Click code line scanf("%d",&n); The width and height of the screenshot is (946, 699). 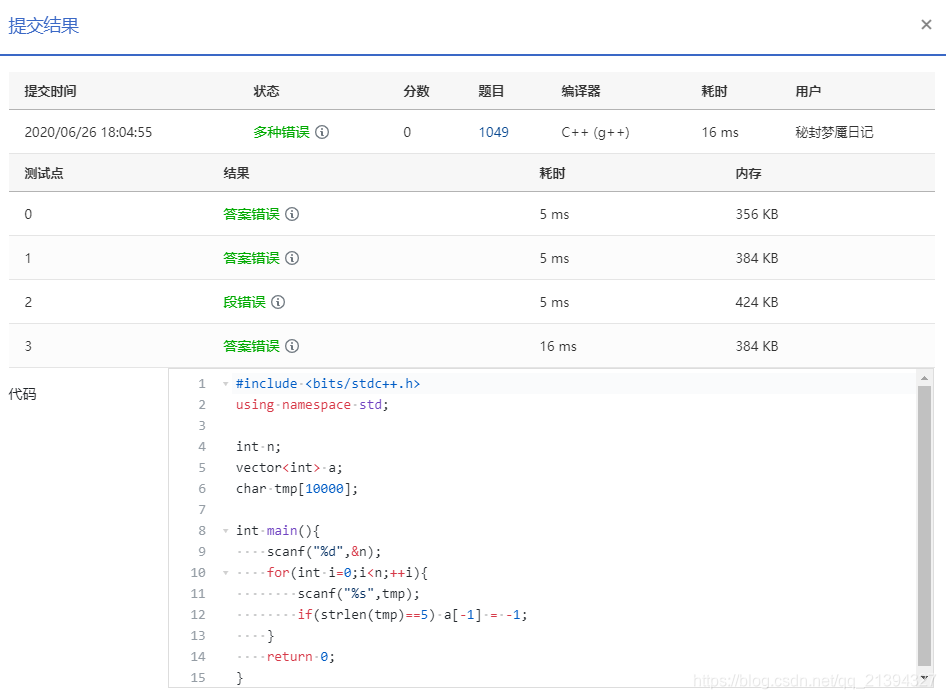pyautogui.click(x=324, y=551)
